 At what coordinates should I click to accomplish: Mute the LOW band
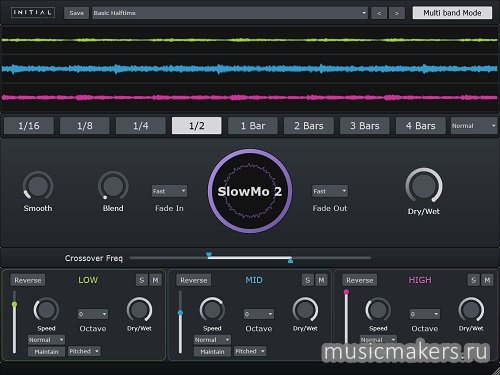[x=155, y=280]
